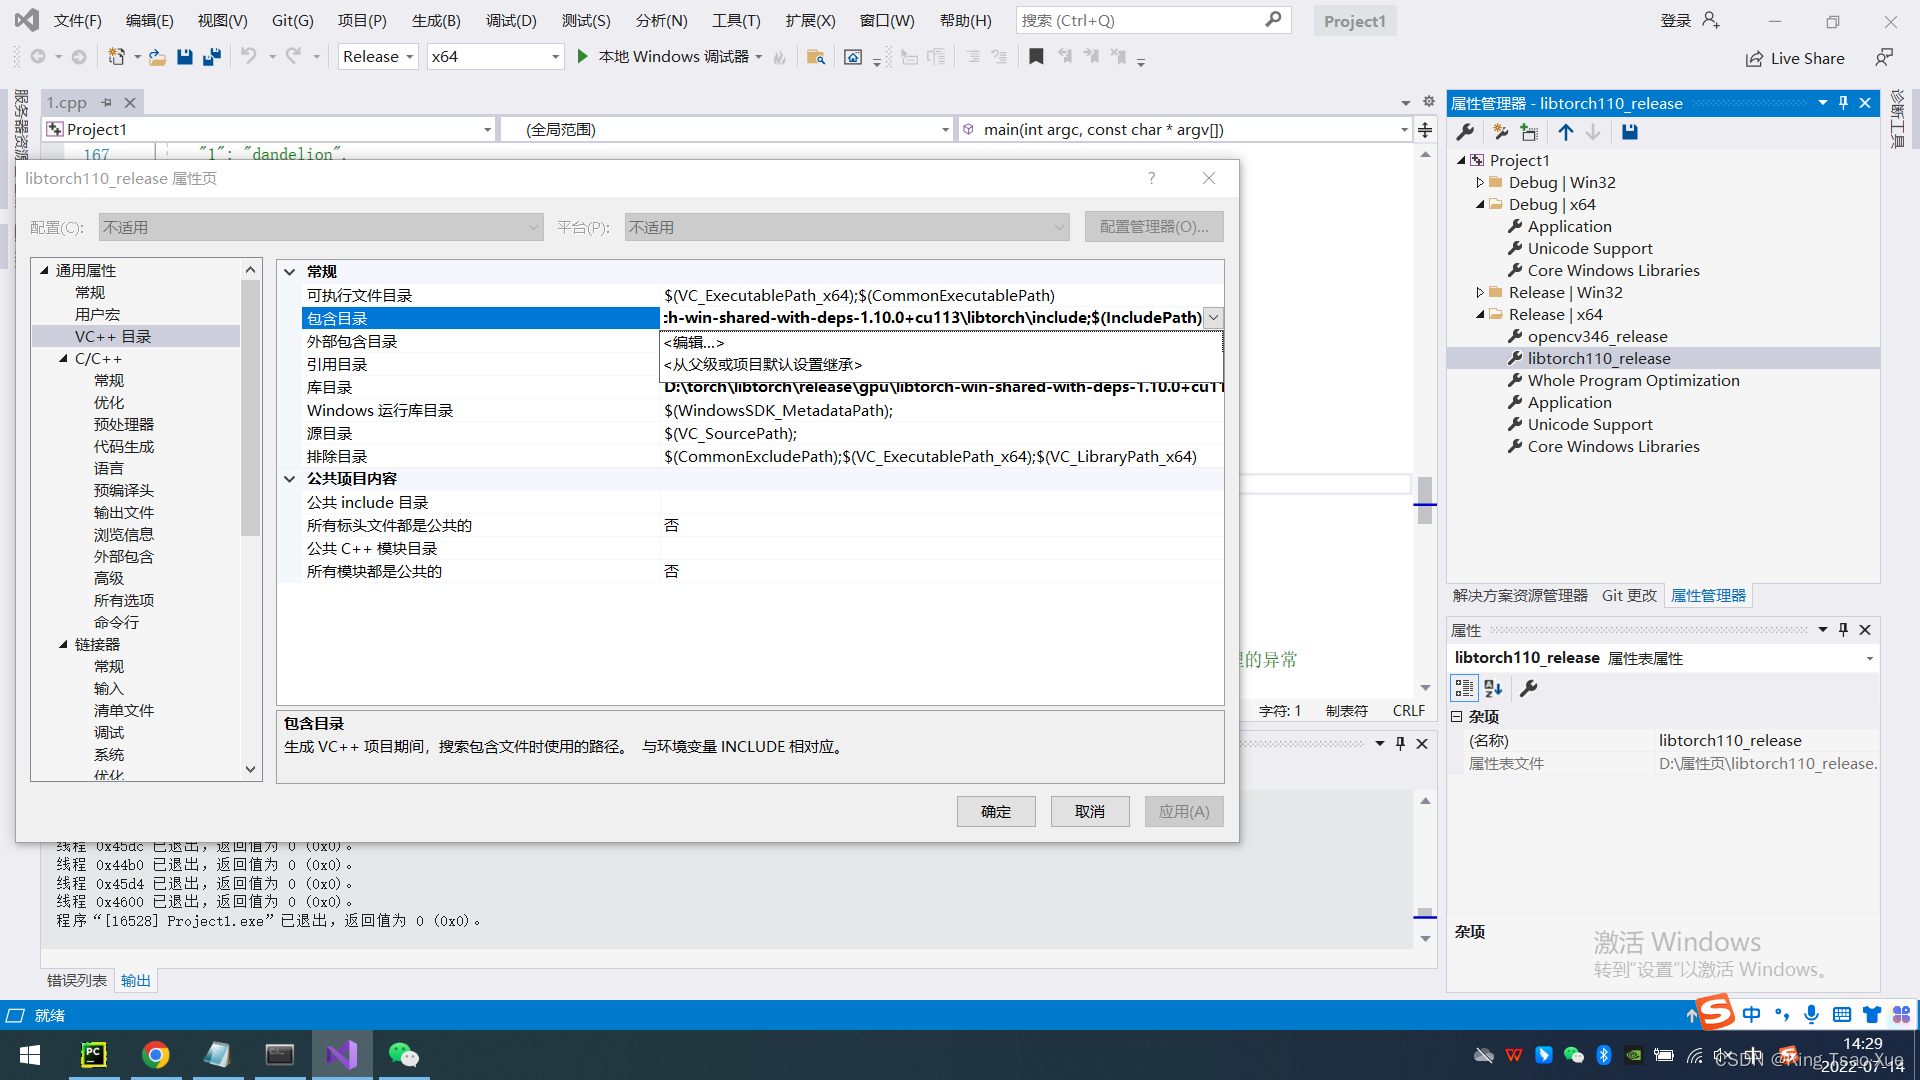
Task: Click the wrench icon in Property Manager toolbar
Action: click(x=1465, y=132)
